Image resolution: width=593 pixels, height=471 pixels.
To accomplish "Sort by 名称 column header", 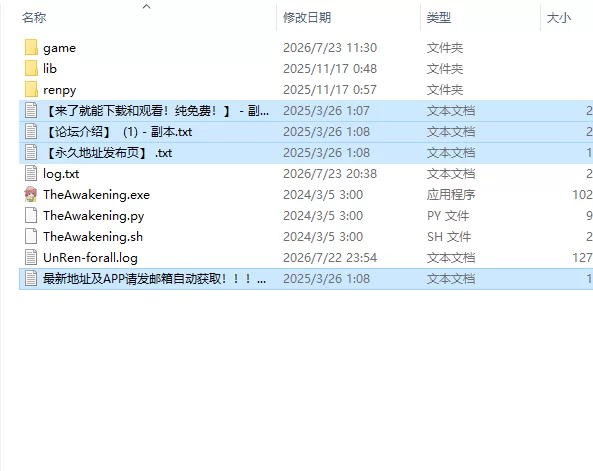I will tap(34, 17).
